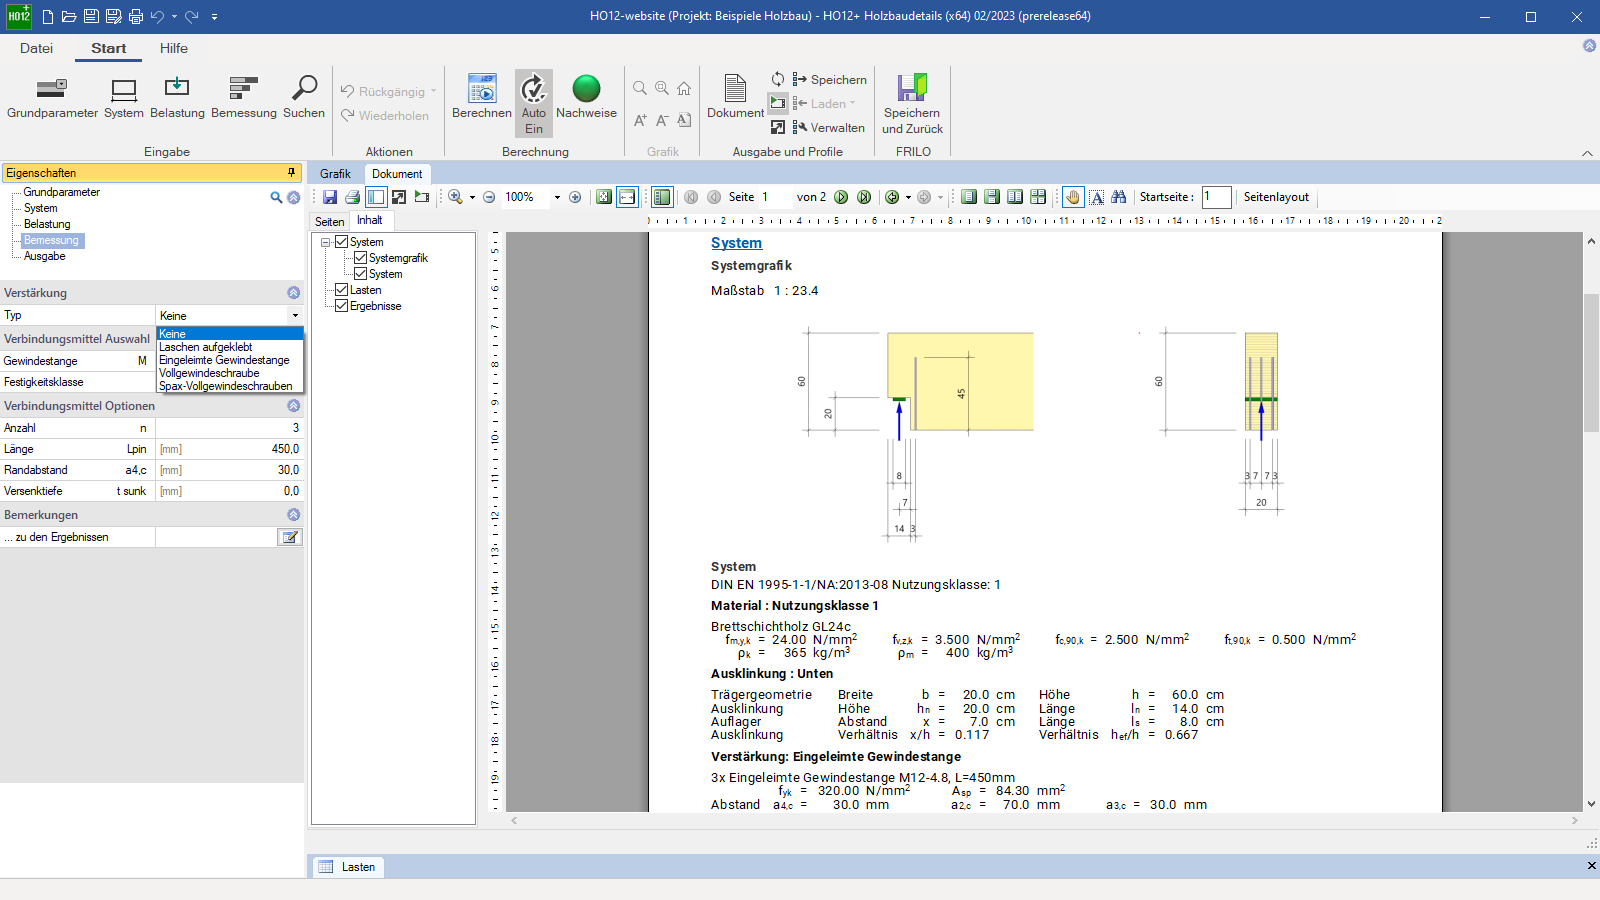Switch to single page layout
This screenshot has height=900, width=1600.
pos(969,197)
